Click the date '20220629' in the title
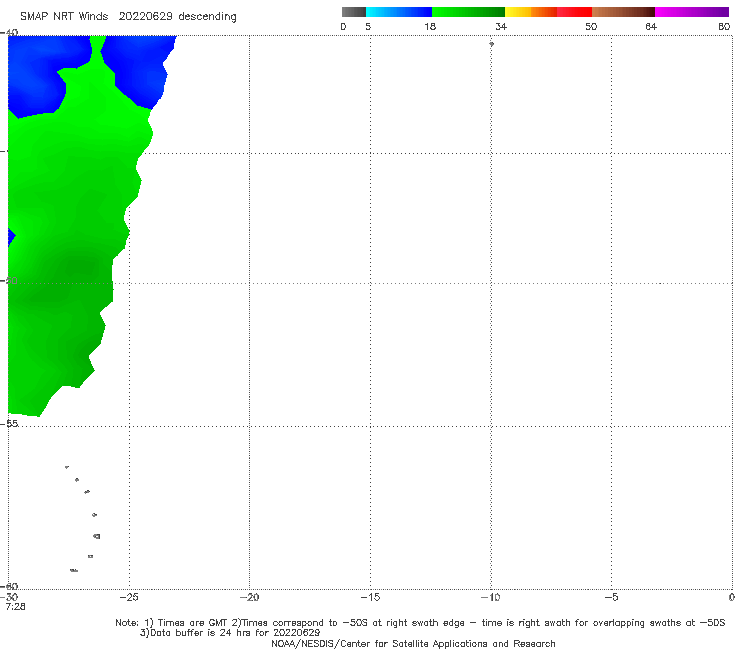 pos(146,17)
